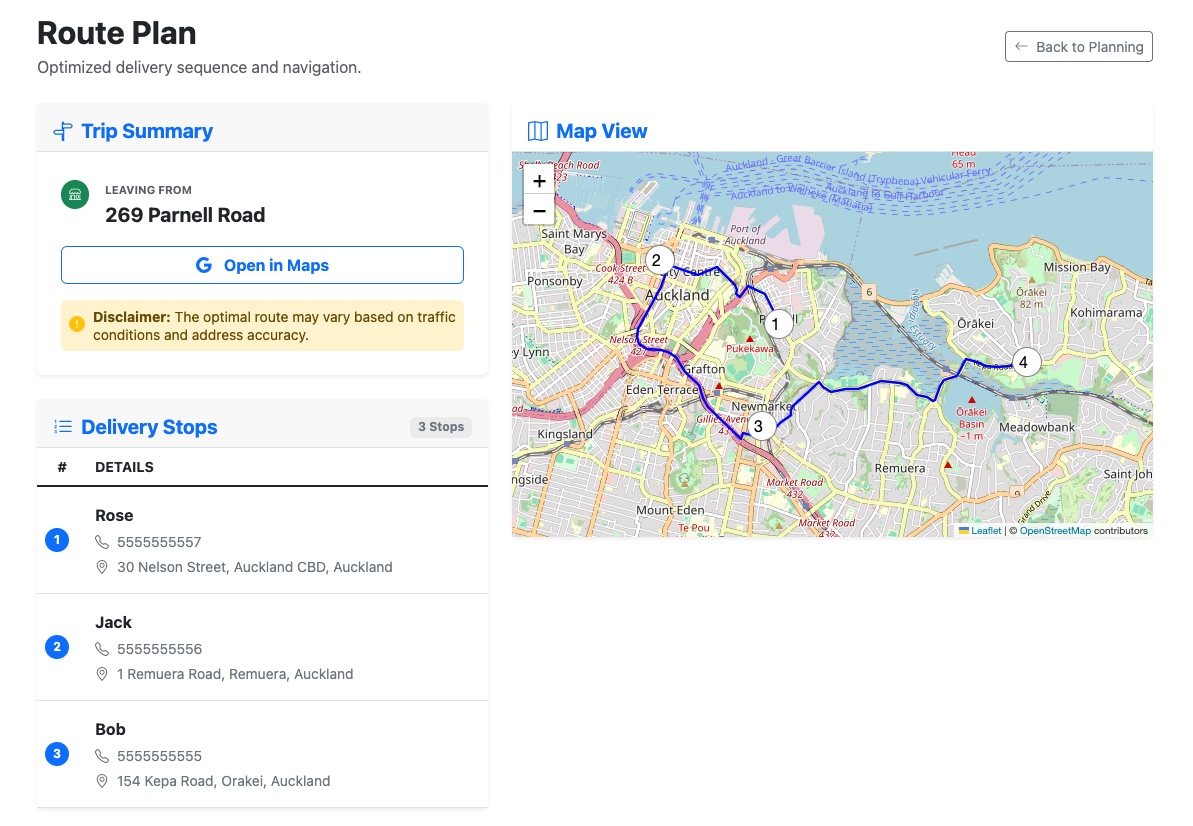Screen dimensions: 1193x826
Task: Click the phone icon beside Bob's number
Action: coord(101,755)
